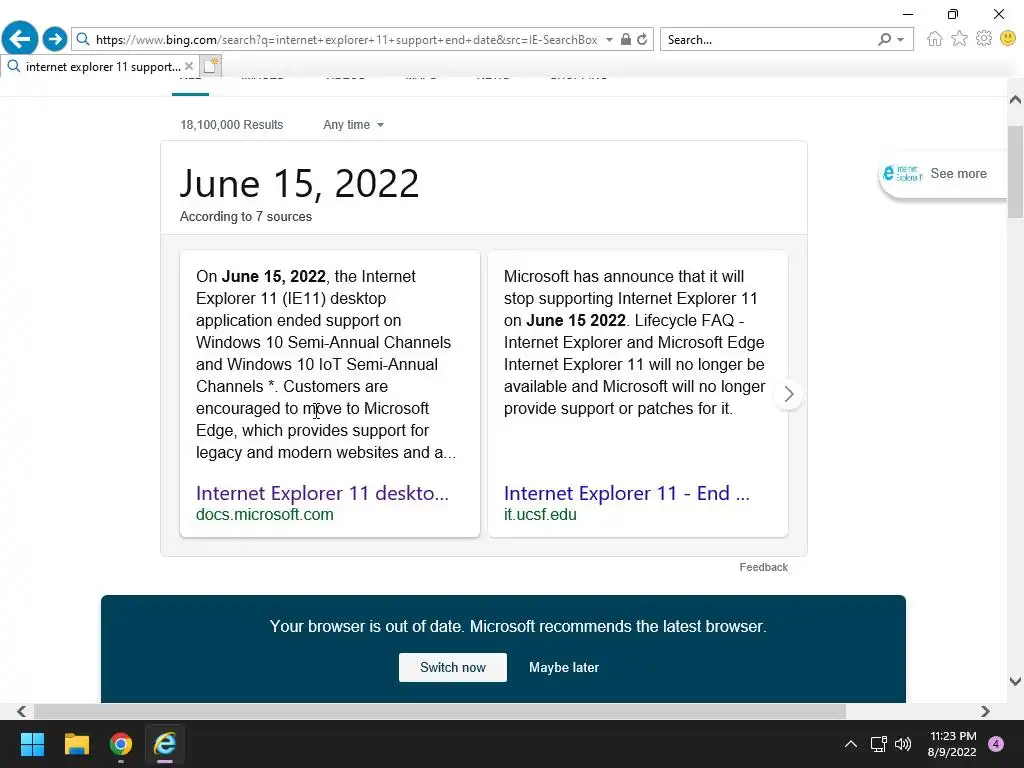This screenshot has width=1024, height=768.
Task: Click the Internet Explorer See more pill
Action: [942, 174]
